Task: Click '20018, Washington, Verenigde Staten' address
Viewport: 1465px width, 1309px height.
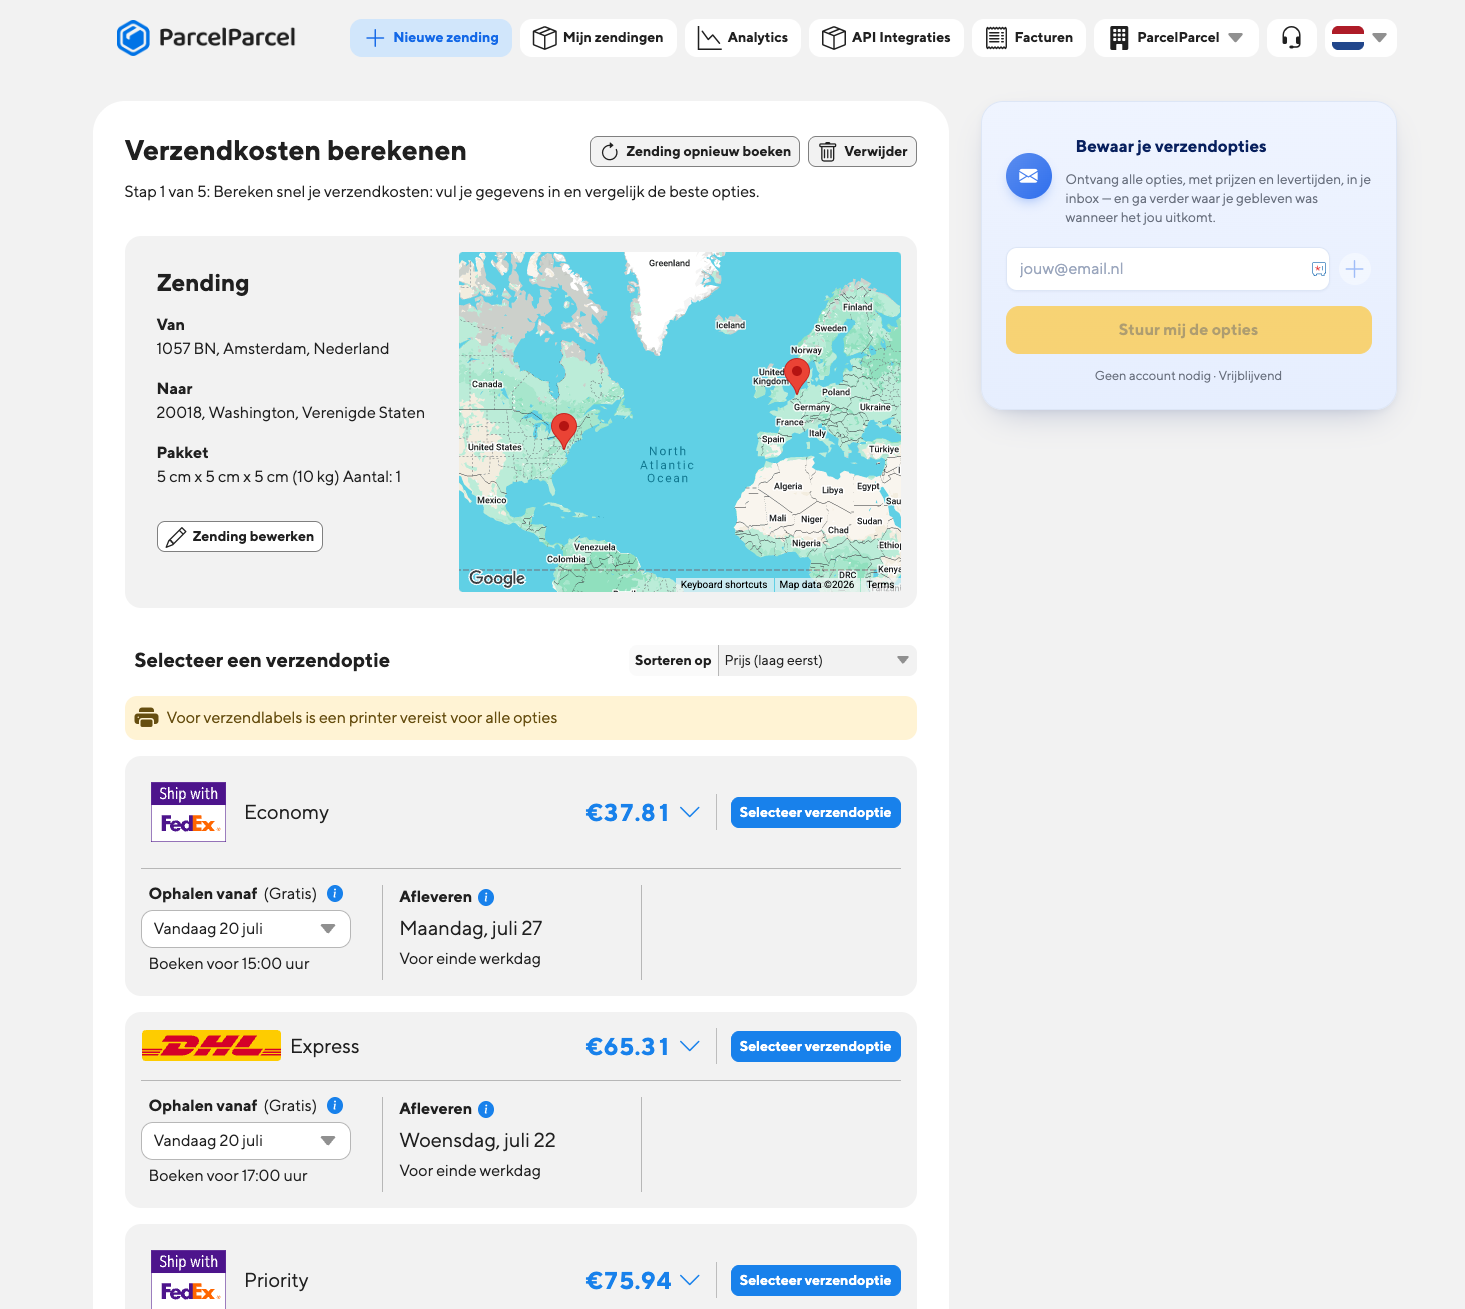Action: 291,413
